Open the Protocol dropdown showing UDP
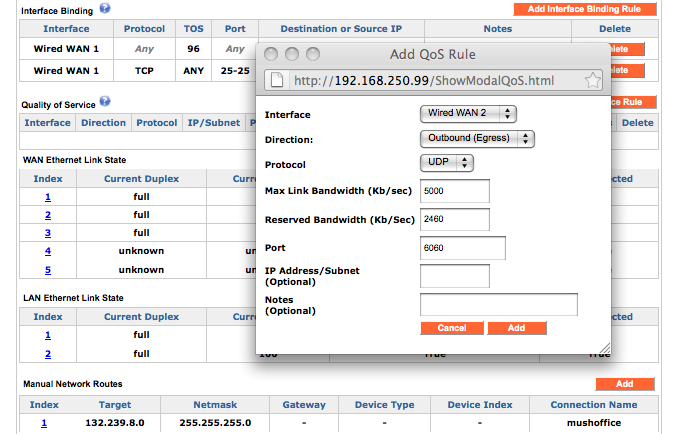The width and height of the screenshot is (678, 434). pyautogui.click(x=447, y=163)
